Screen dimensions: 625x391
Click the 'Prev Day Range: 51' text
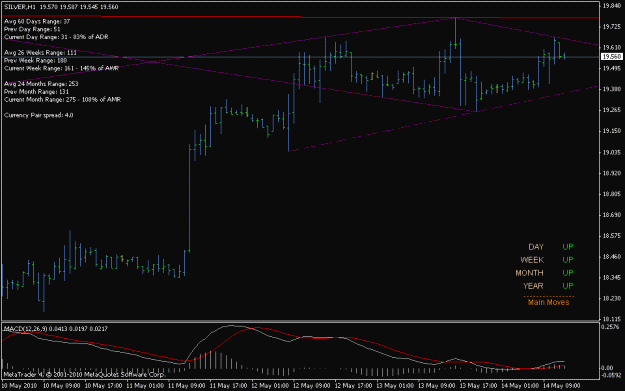(32, 29)
